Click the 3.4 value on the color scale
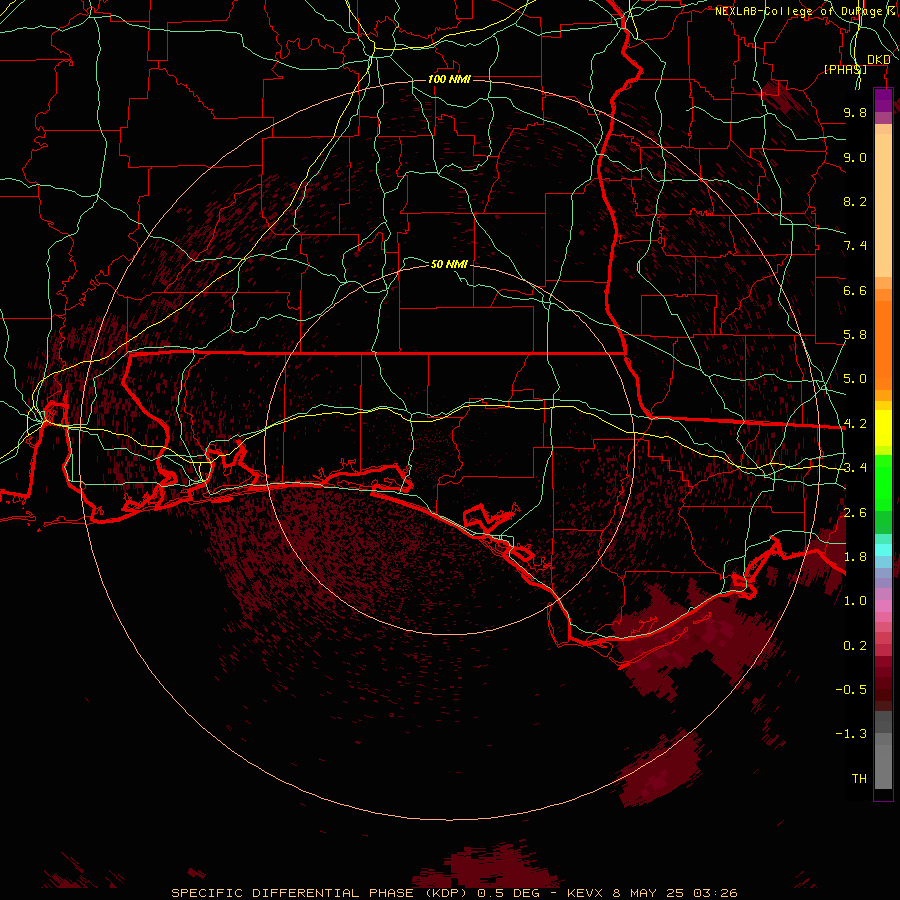Viewport: 900px width, 900px height. 855,468
